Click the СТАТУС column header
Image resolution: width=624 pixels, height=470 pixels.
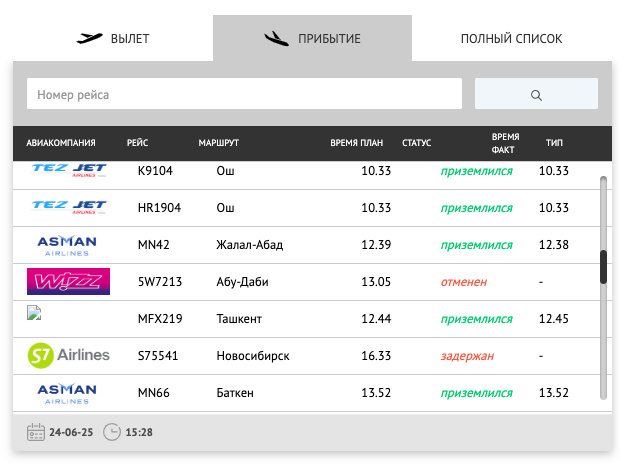416,143
